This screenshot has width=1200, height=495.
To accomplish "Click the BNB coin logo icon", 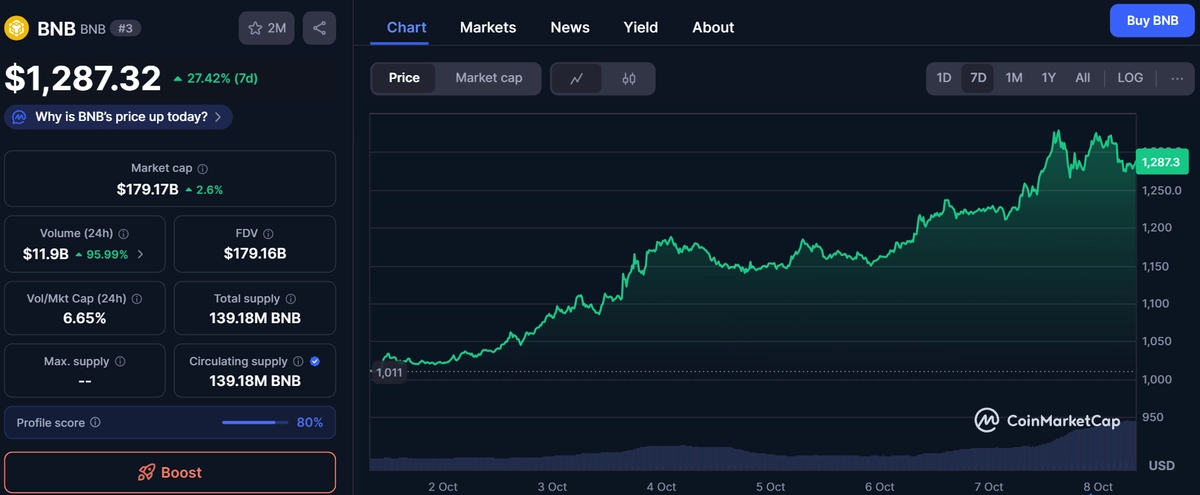I will click(17, 28).
